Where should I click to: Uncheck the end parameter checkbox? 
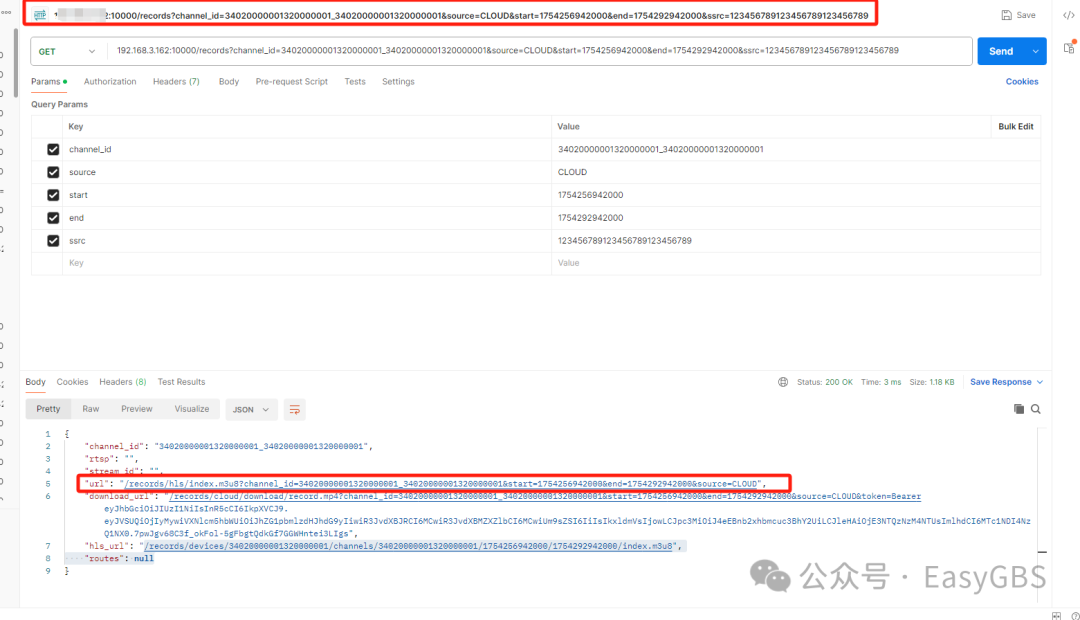click(x=53, y=218)
